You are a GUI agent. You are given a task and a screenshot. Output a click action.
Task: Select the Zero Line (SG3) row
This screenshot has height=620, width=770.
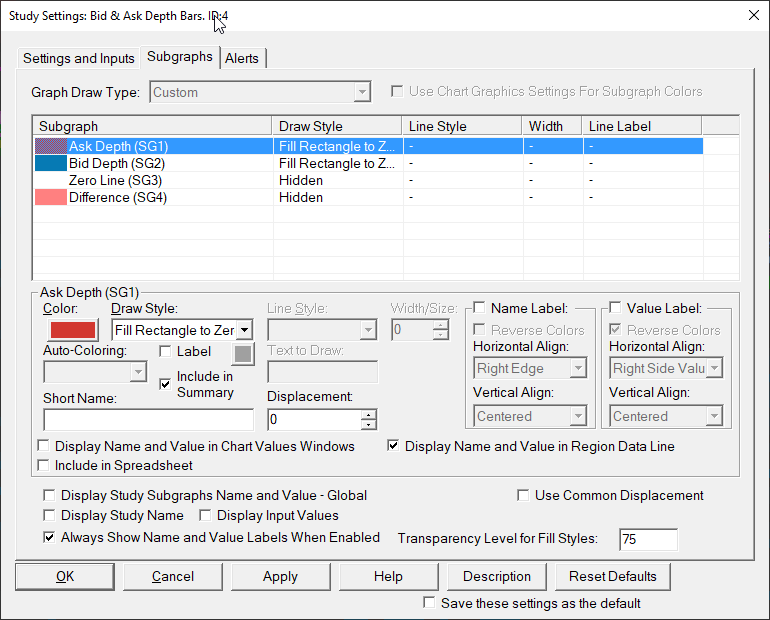coord(368,180)
